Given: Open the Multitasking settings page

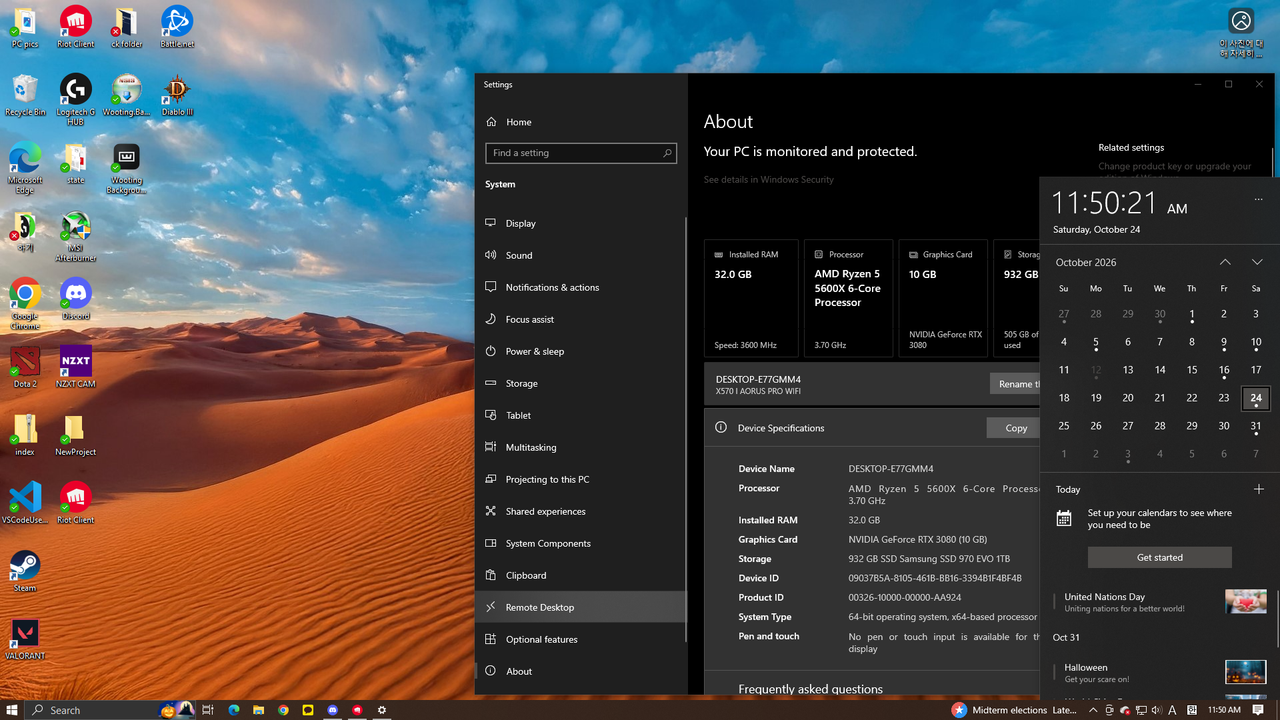Looking at the screenshot, I should (582, 447).
